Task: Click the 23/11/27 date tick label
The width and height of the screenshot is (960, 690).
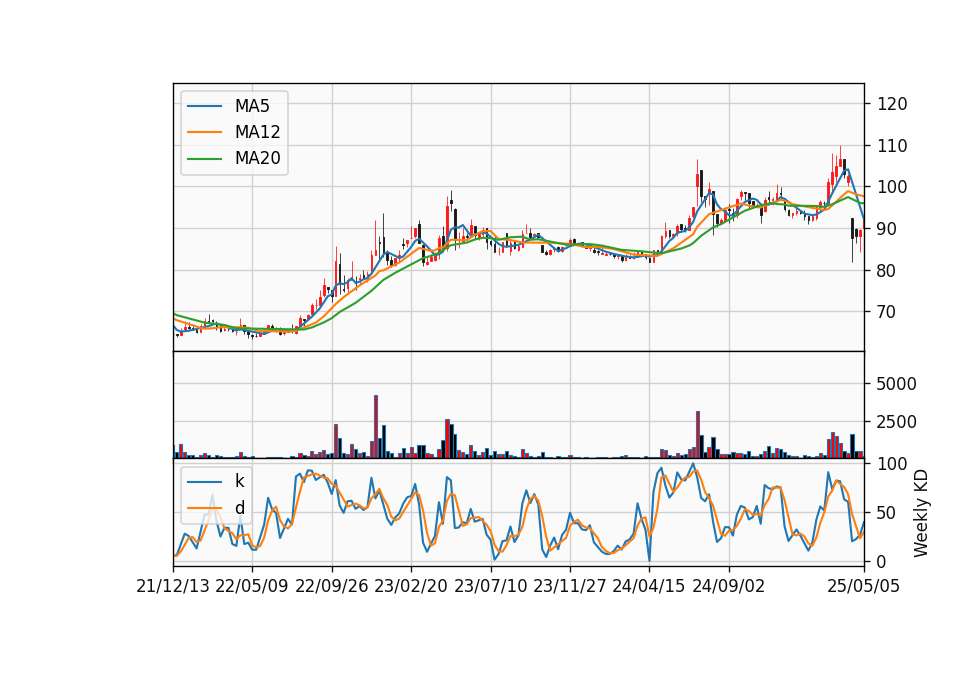Action: point(570,586)
